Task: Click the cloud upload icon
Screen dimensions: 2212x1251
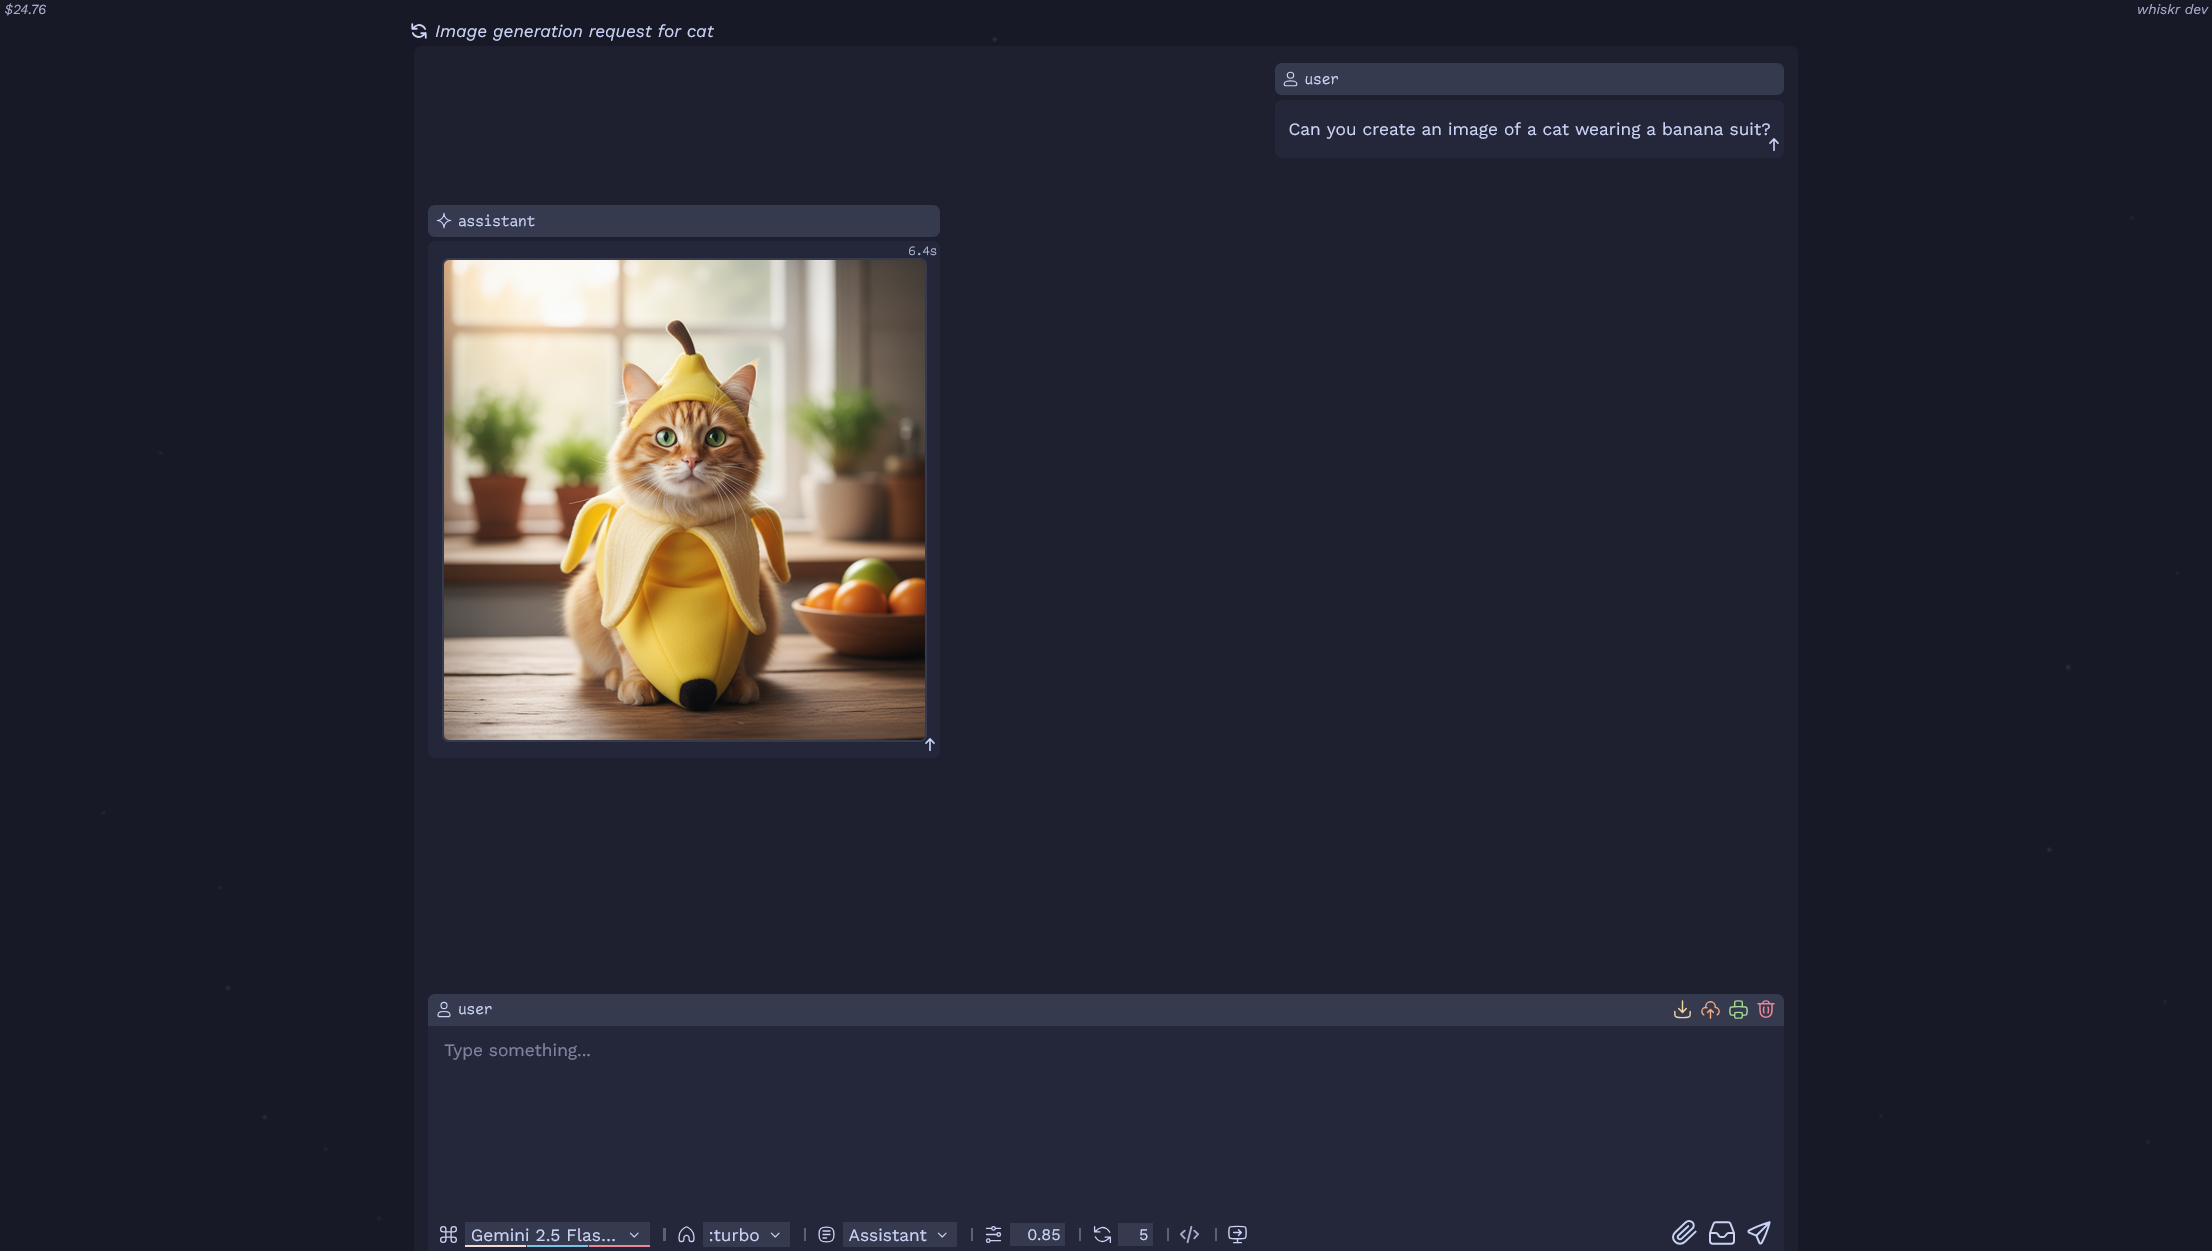Action: [1710, 1010]
